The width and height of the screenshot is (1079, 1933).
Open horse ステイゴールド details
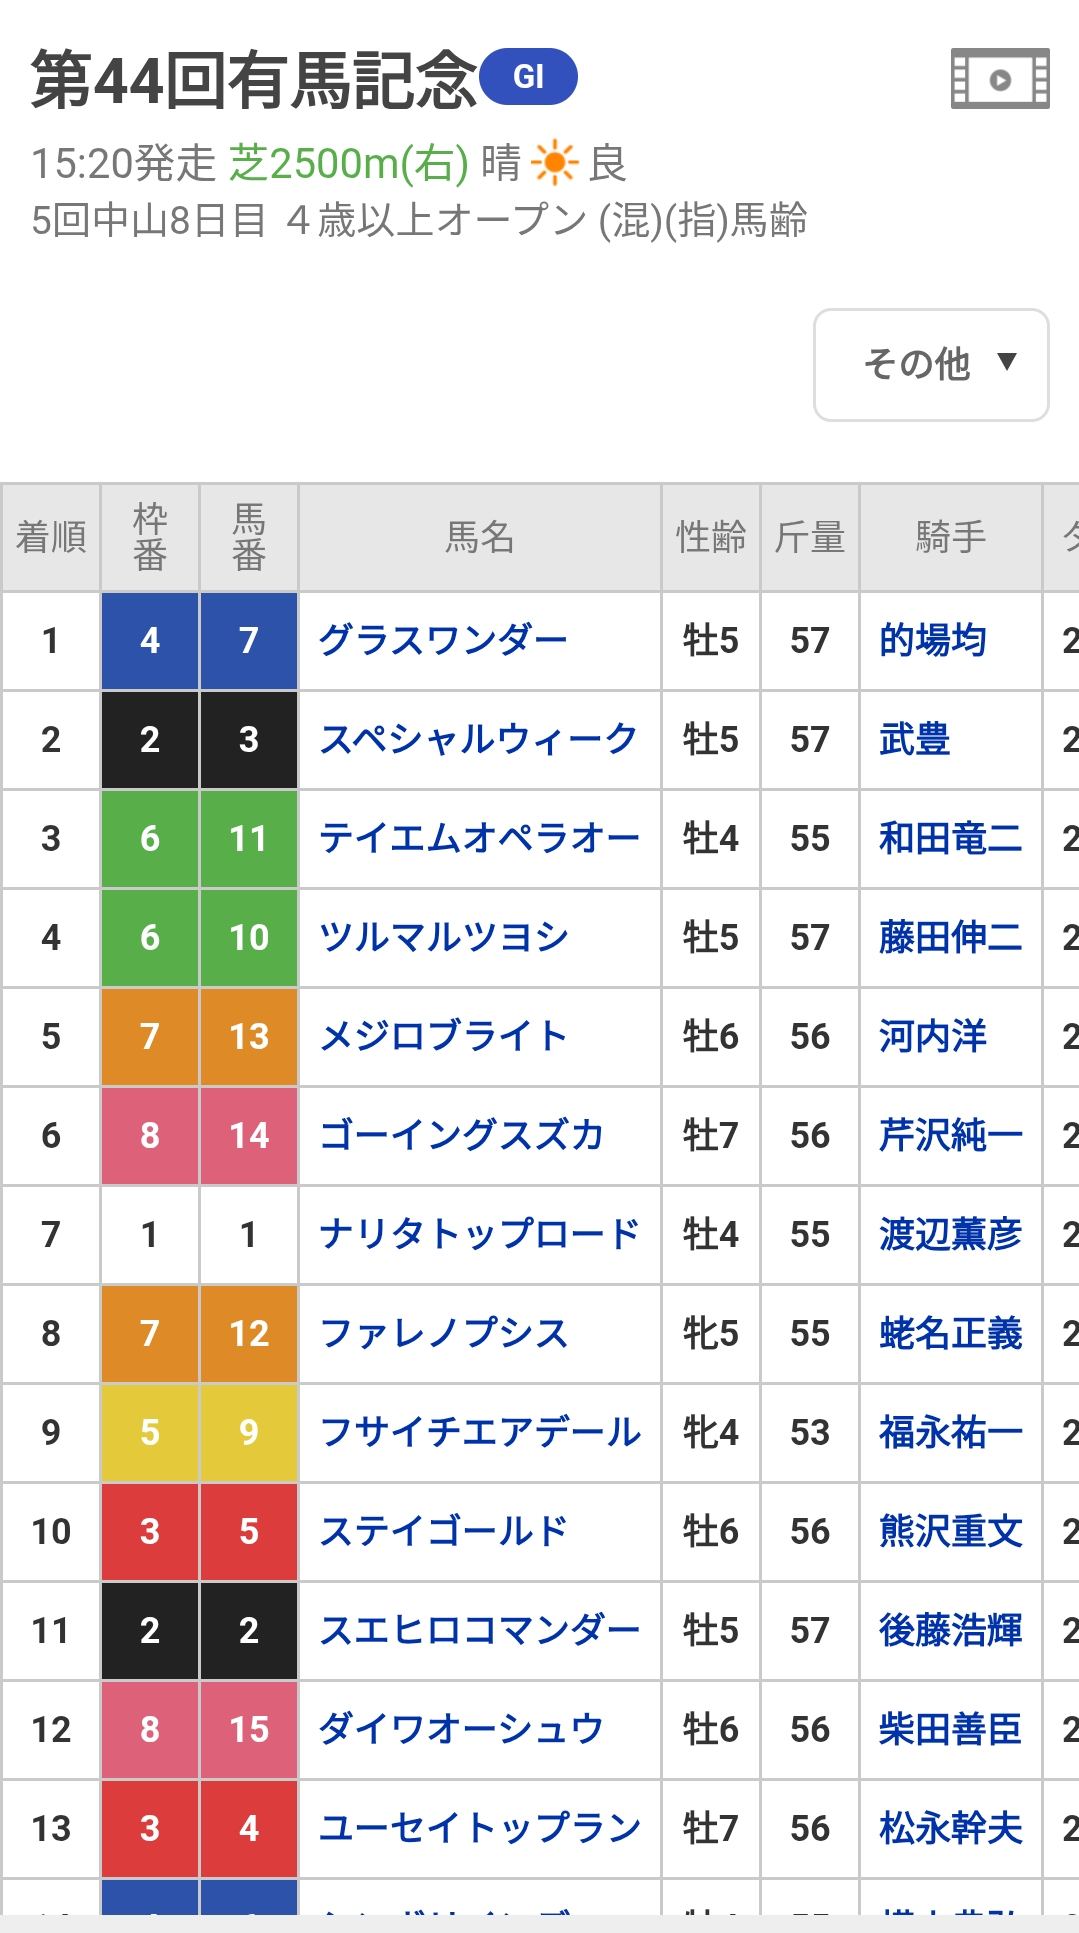pyautogui.click(x=443, y=1531)
